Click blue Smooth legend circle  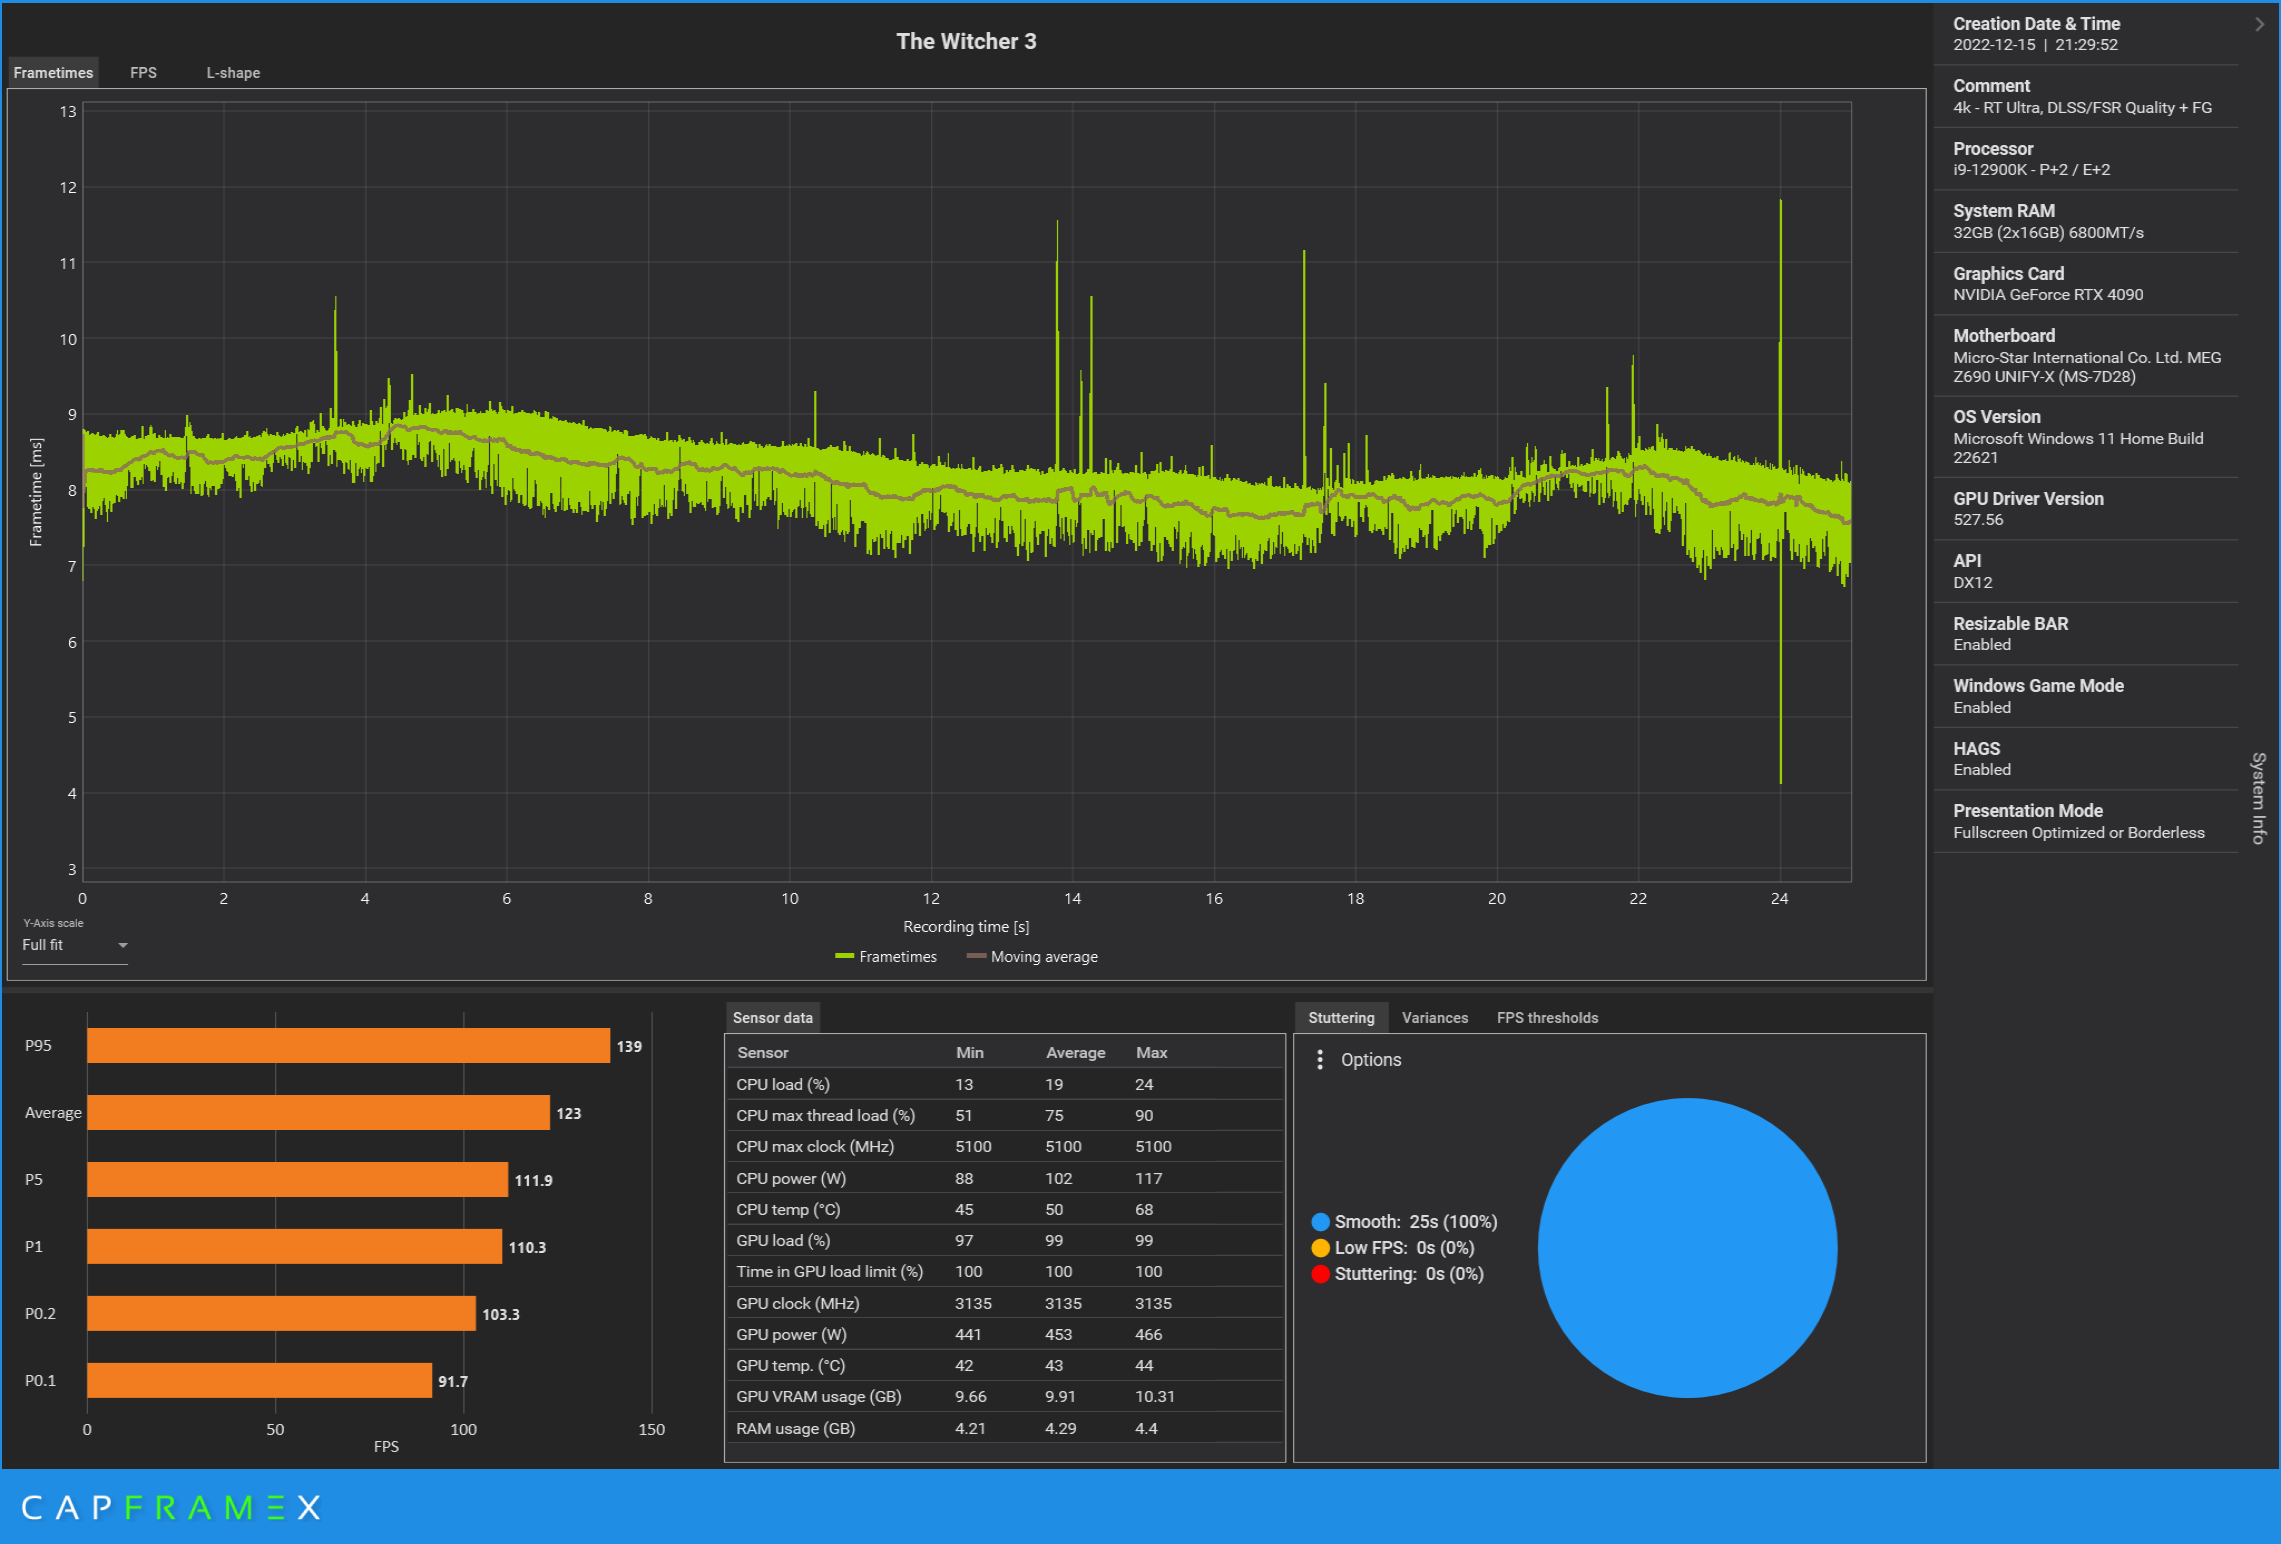pyautogui.click(x=1320, y=1222)
